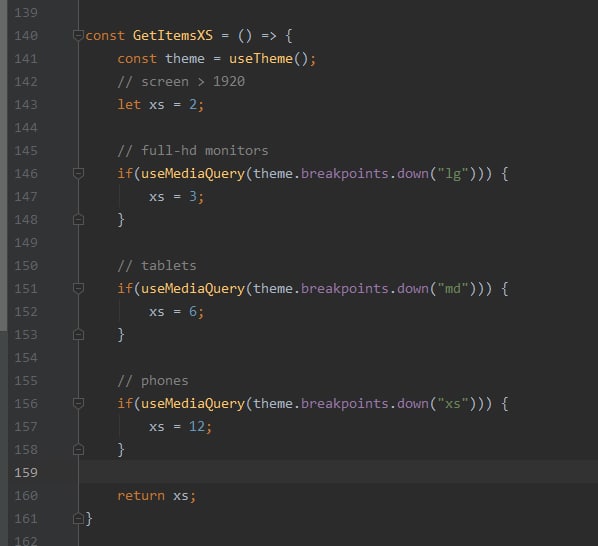The image size is (598, 546).
Task: Click the value 12 on line 157
Action: point(197,427)
